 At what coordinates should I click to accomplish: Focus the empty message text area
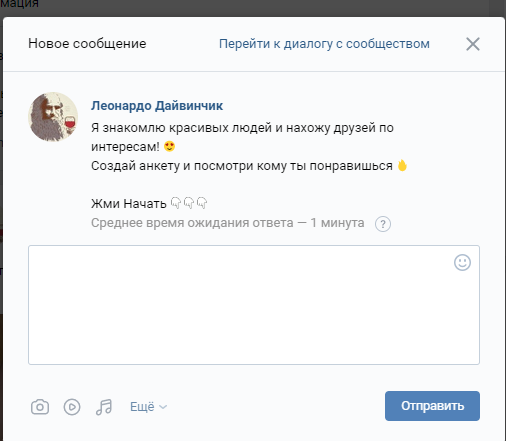coord(254,305)
